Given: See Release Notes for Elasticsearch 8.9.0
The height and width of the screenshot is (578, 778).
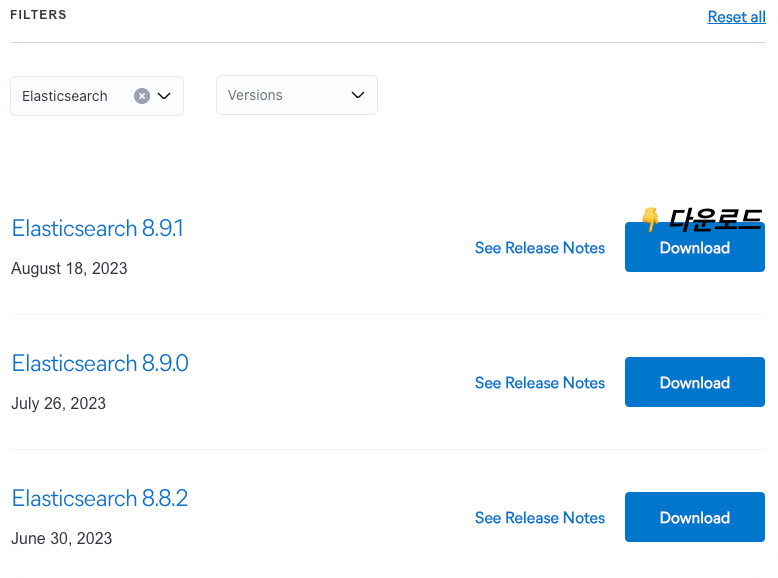Looking at the screenshot, I should pos(540,383).
